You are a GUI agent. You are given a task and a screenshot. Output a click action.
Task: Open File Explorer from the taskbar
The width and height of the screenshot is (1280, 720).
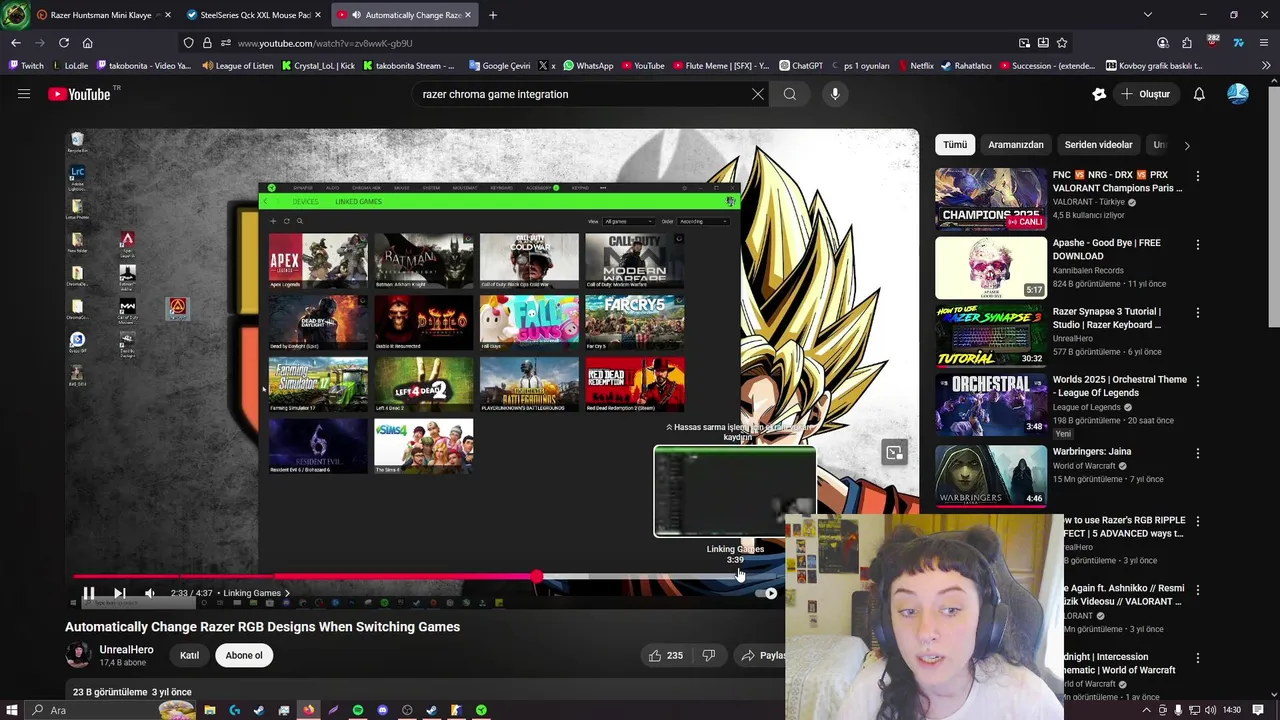(210, 710)
